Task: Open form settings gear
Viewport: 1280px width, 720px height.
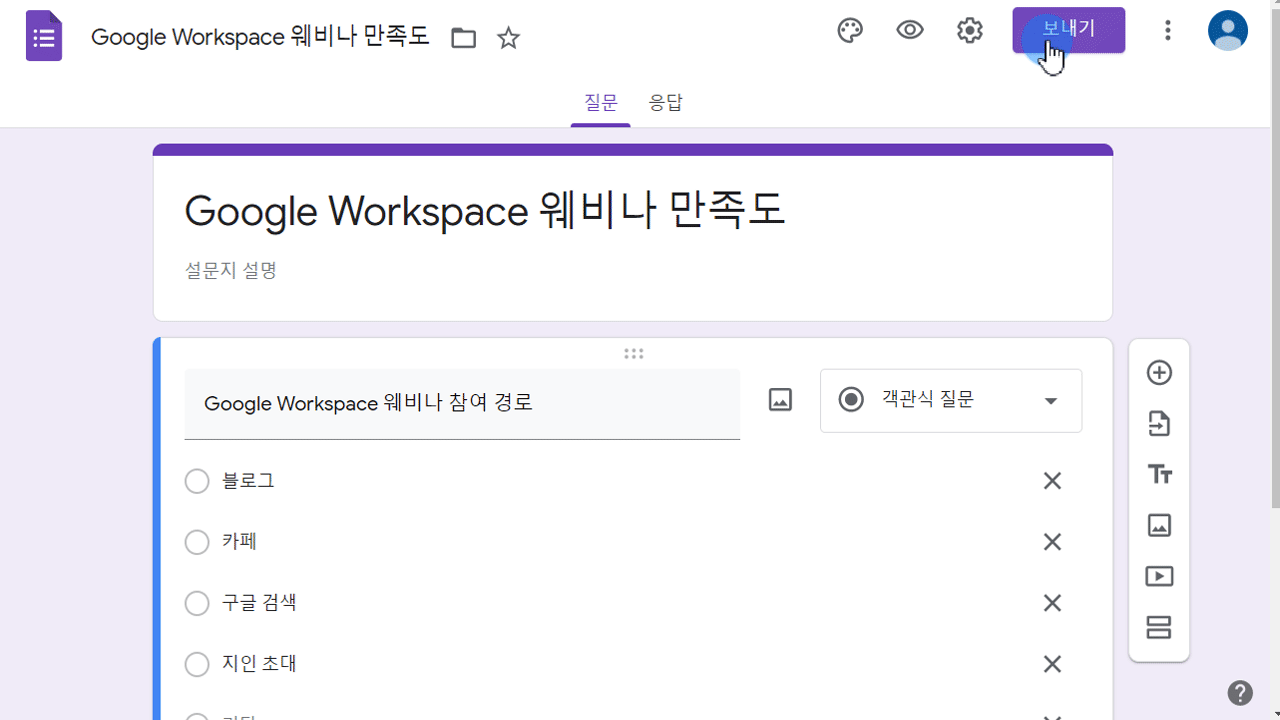Action: pyautogui.click(x=970, y=31)
